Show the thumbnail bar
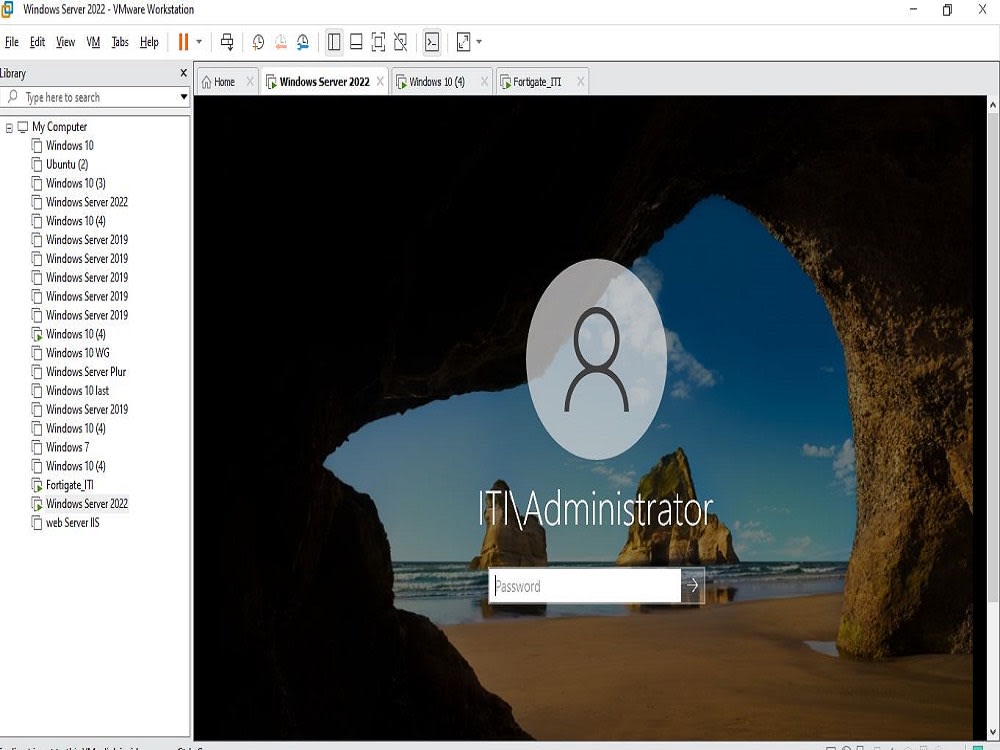Viewport: 1000px width, 750px height. [356, 41]
